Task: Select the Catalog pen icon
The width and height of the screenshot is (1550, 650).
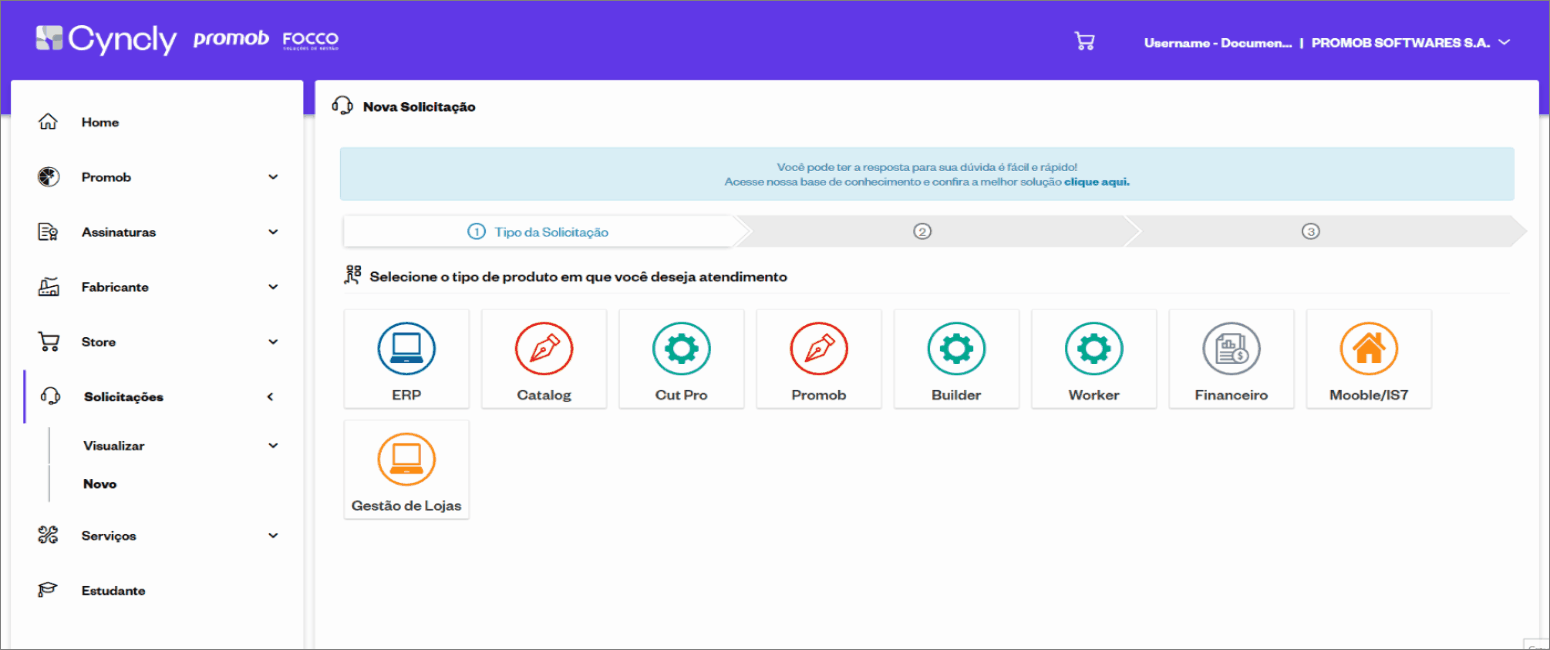Action: [544, 348]
